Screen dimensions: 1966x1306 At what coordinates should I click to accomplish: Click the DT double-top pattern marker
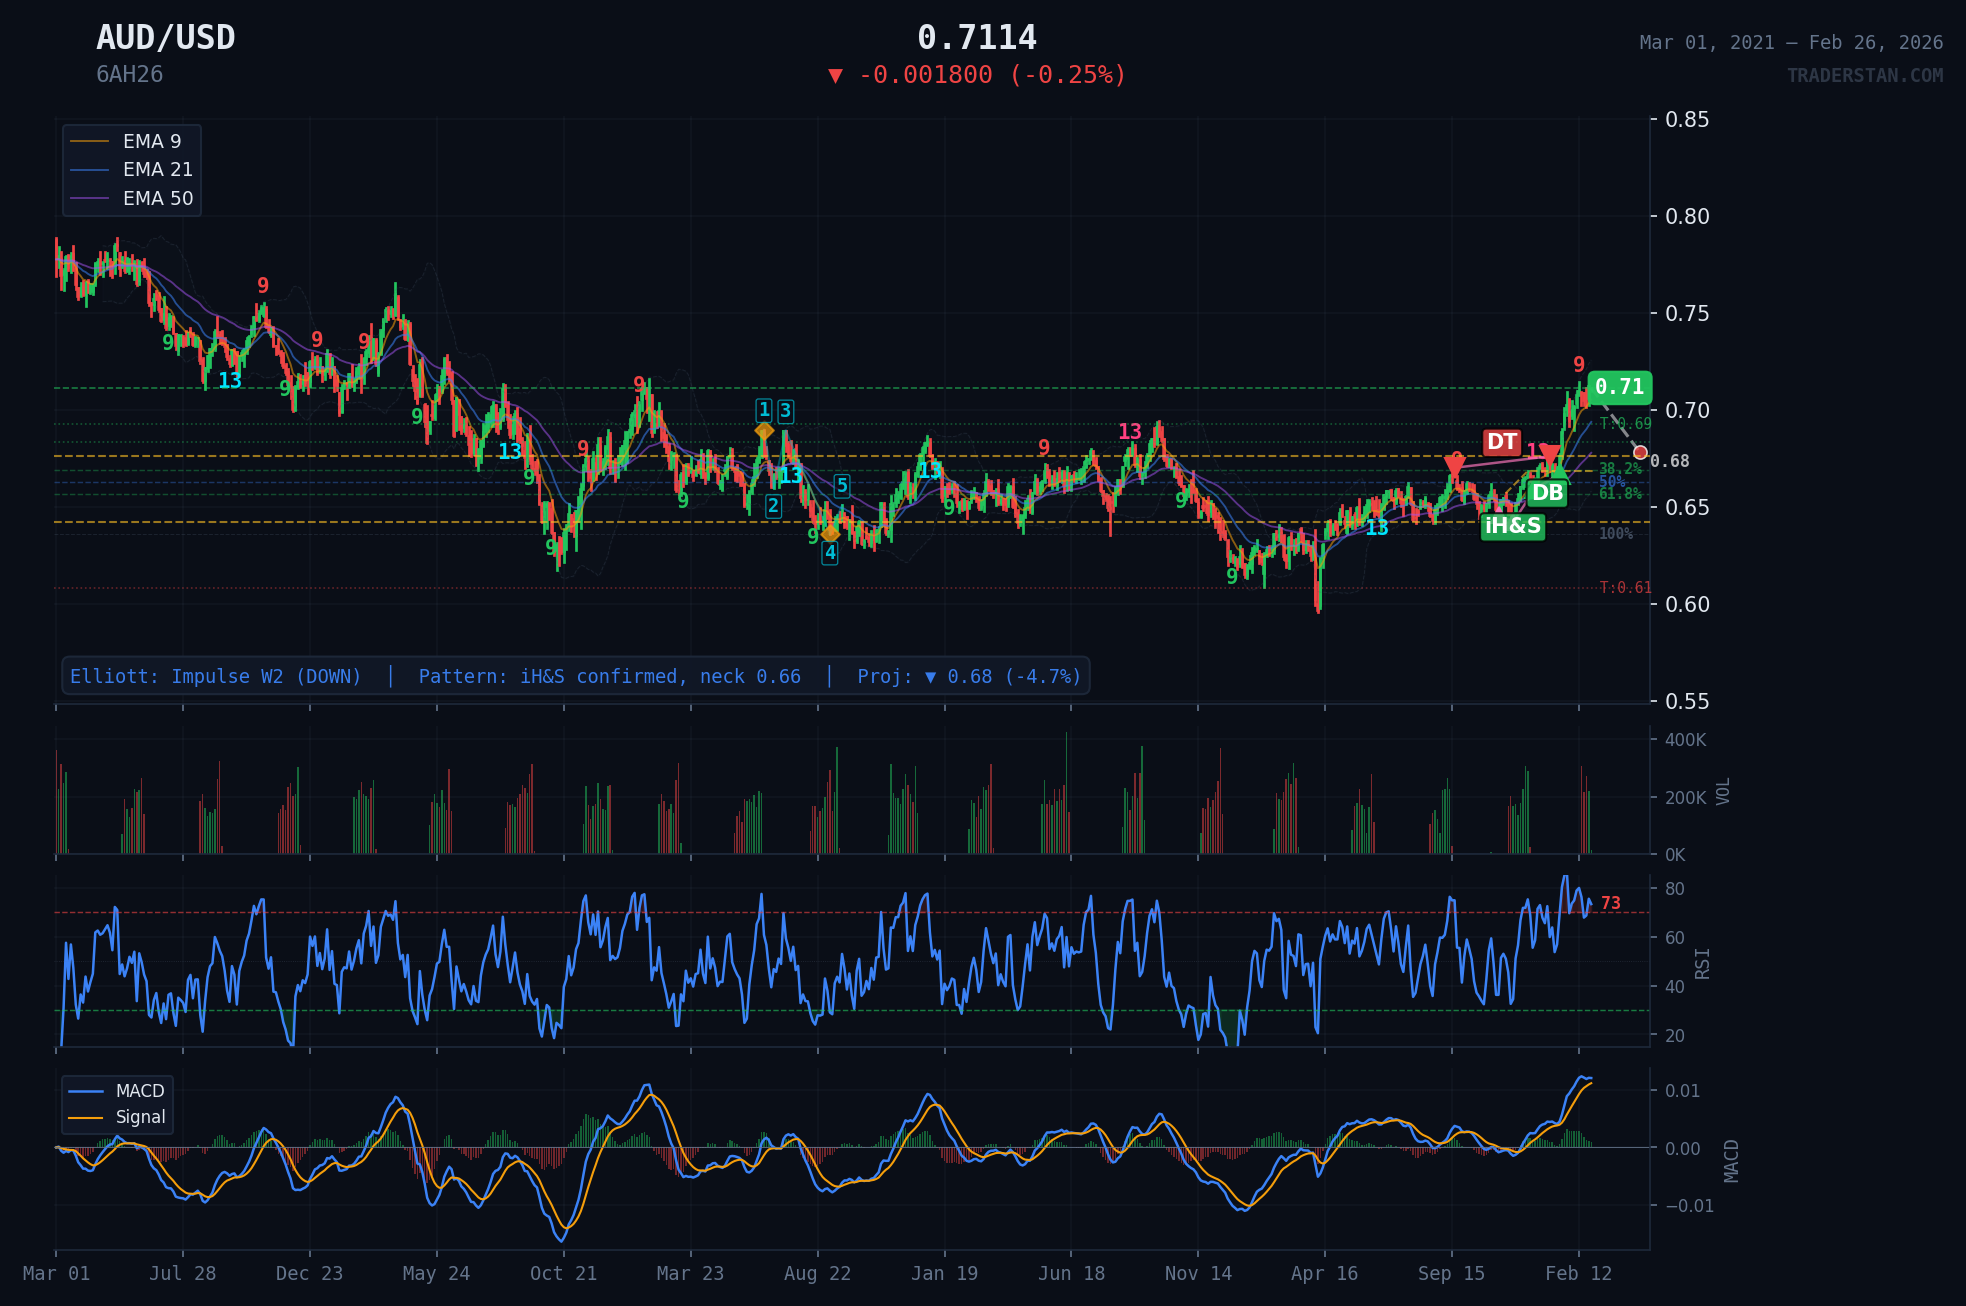[x=1501, y=442]
